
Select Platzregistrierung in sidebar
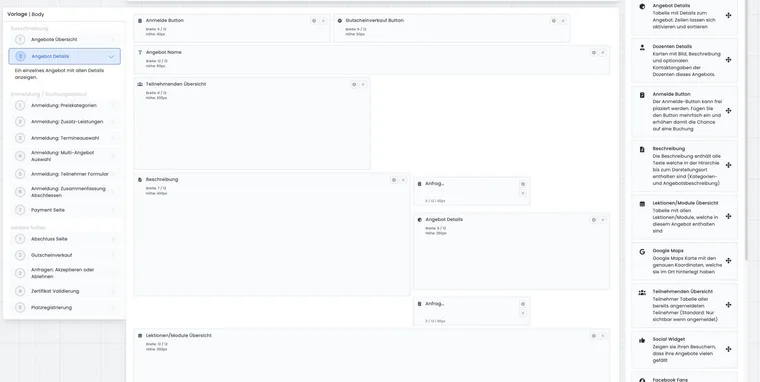tap(65, 308)
